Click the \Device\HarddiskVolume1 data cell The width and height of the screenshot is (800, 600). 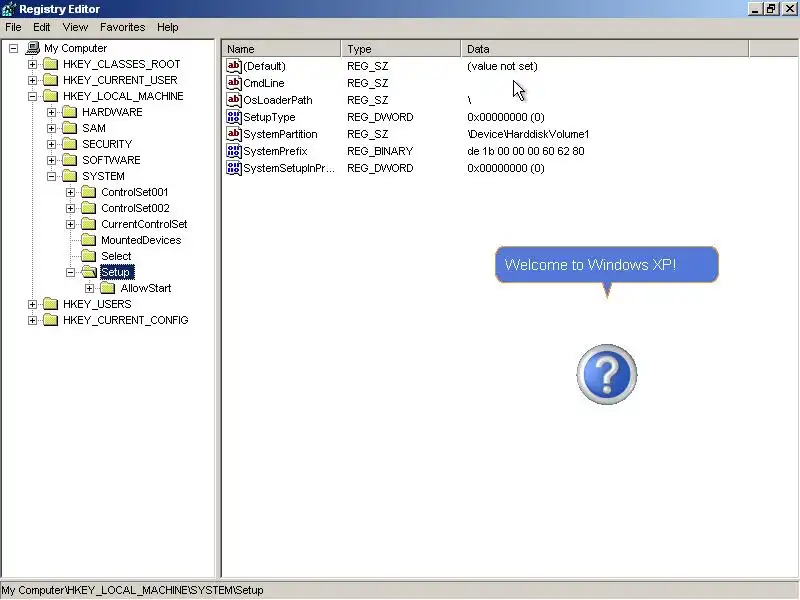point(528,134)
